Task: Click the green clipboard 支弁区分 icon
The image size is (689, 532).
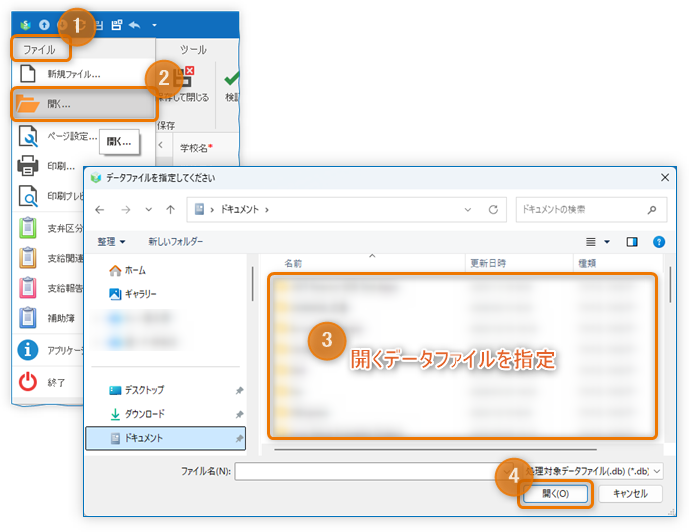Action: 28,228
